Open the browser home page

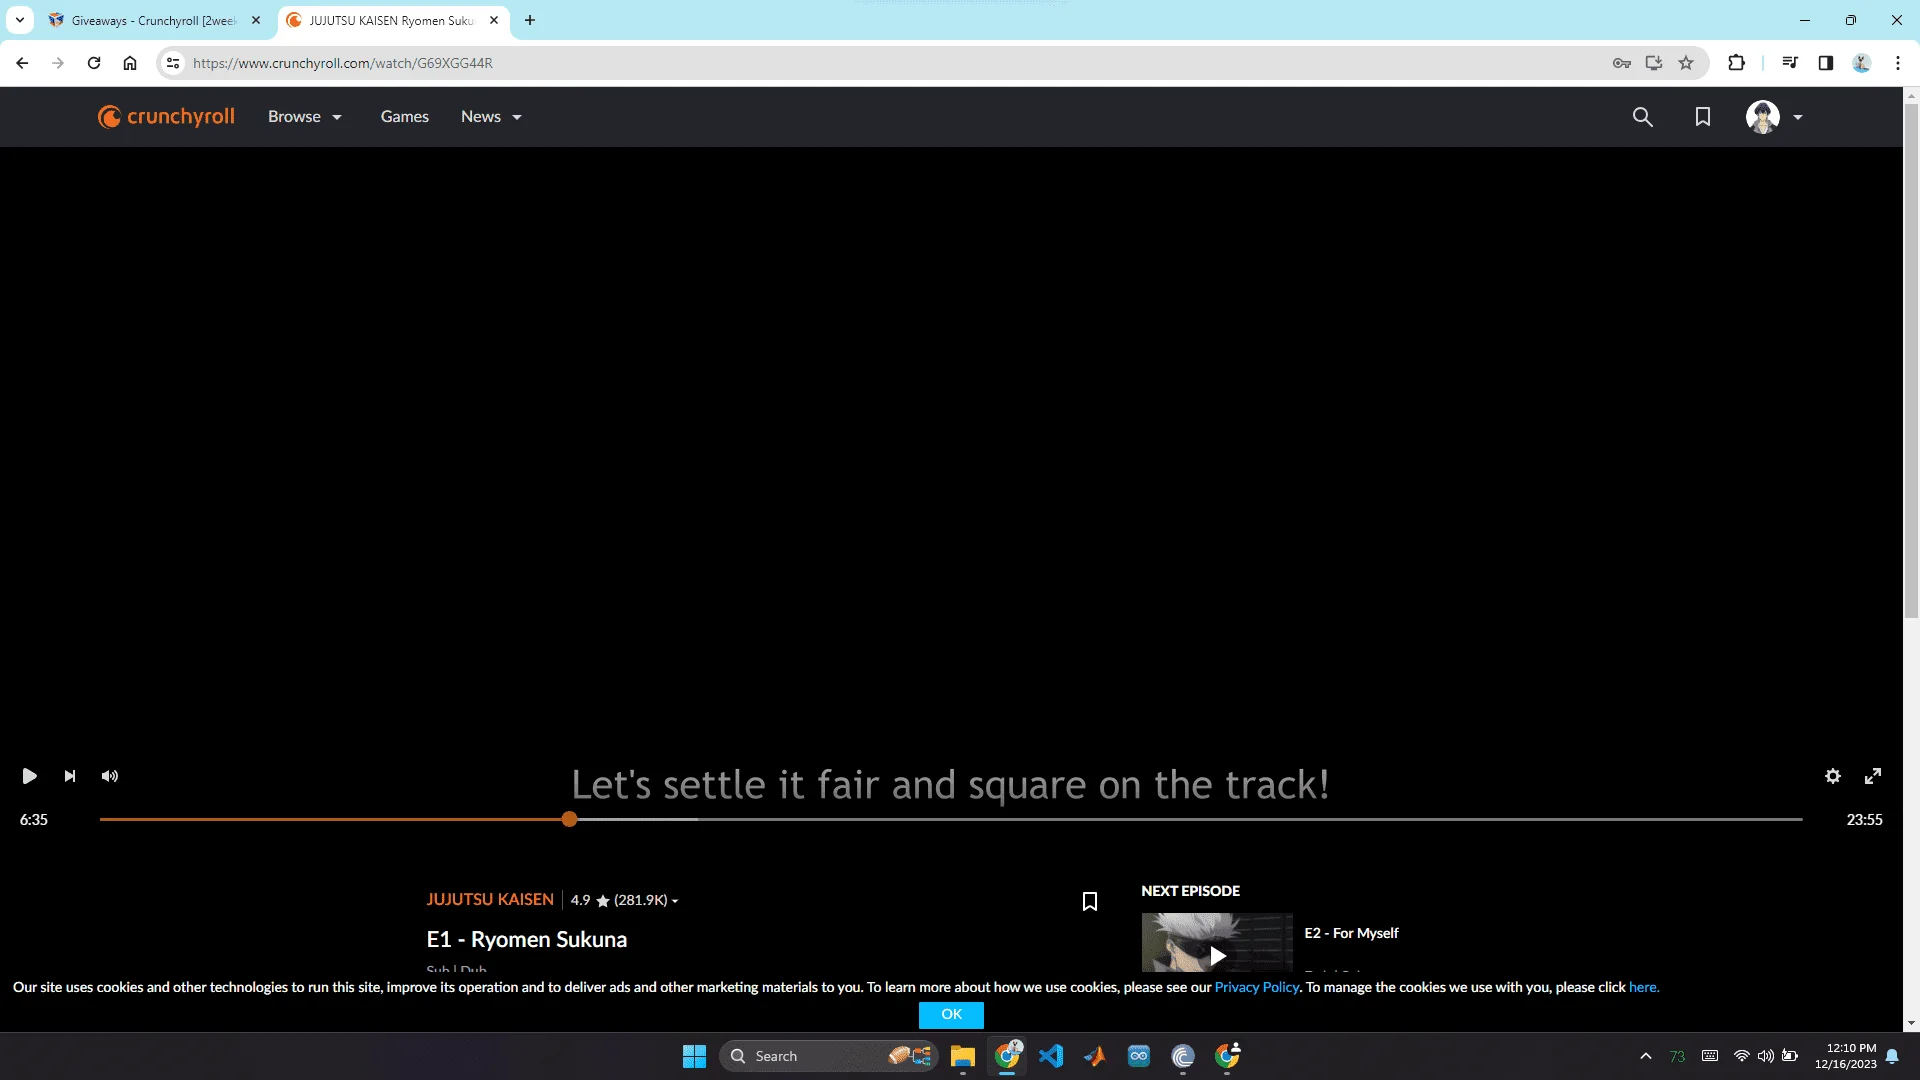click(x=130, y=63)
